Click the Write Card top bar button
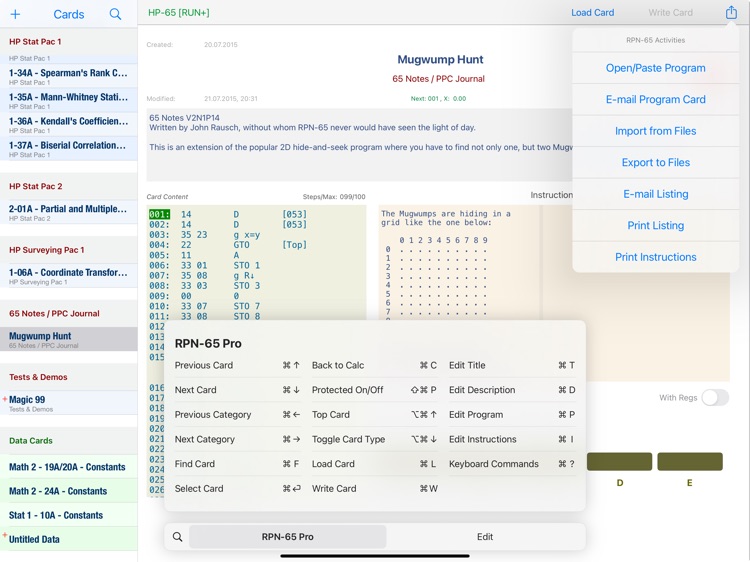 pyautogui.click(x=670, y=12)
